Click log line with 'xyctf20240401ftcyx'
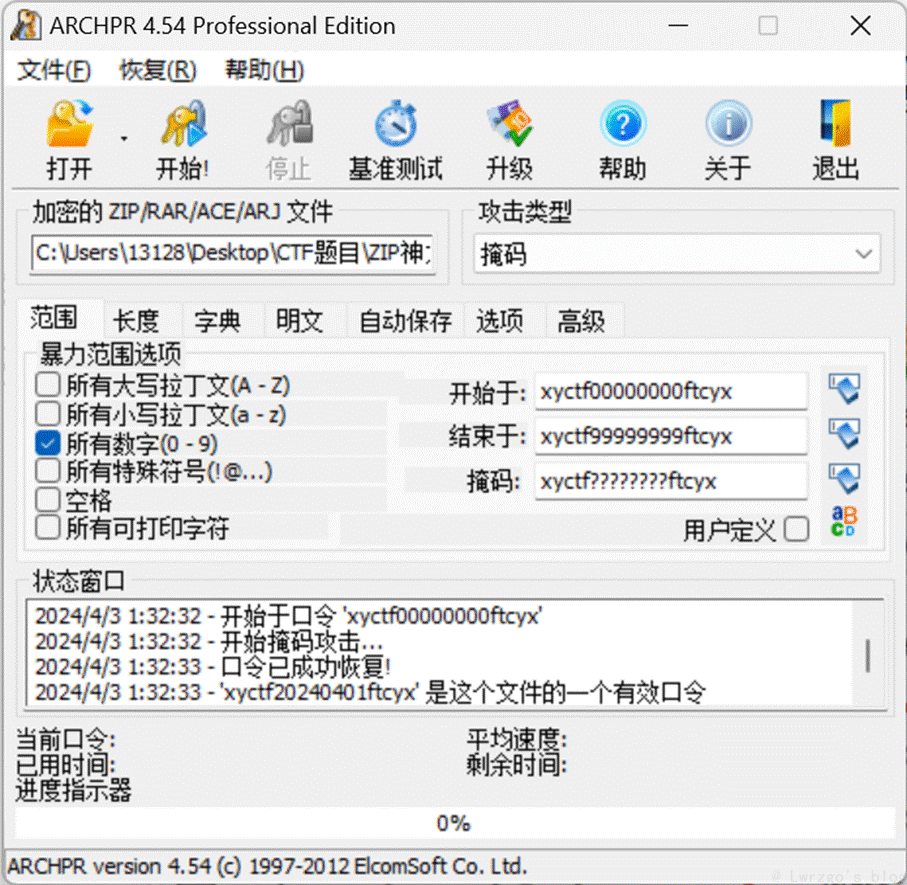Screen dimensions: 907x885 pyautogui.click(x=370, y=692)
